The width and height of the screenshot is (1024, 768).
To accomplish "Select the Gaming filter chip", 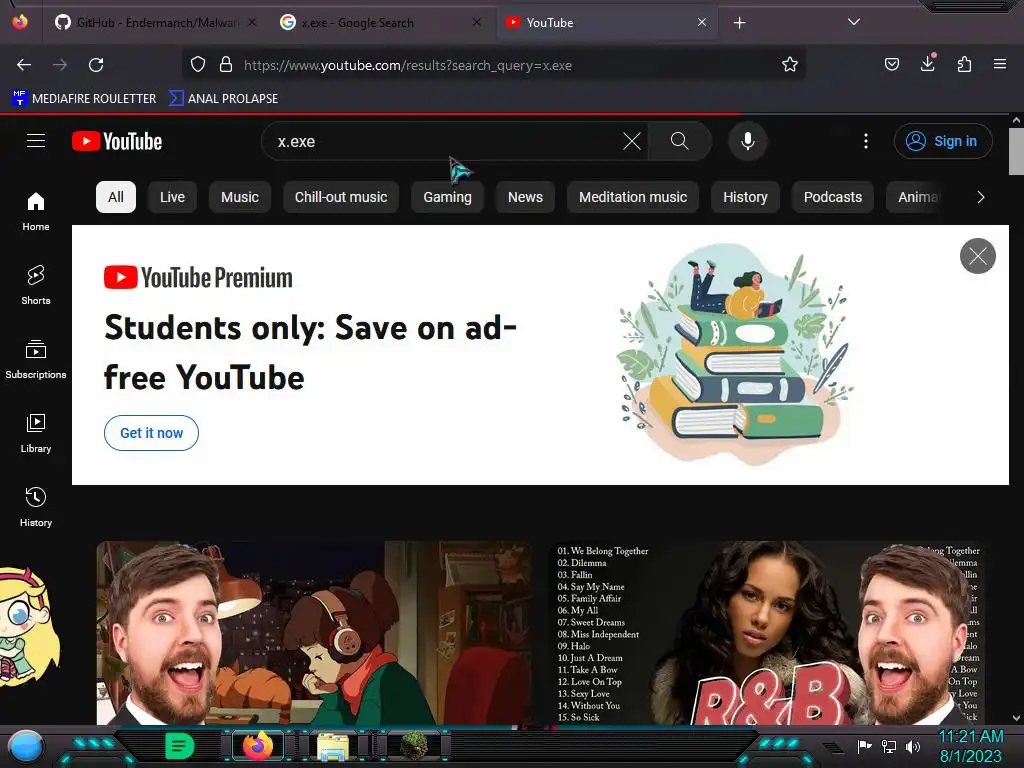I will pyautogui.click(x=447, y=197).
